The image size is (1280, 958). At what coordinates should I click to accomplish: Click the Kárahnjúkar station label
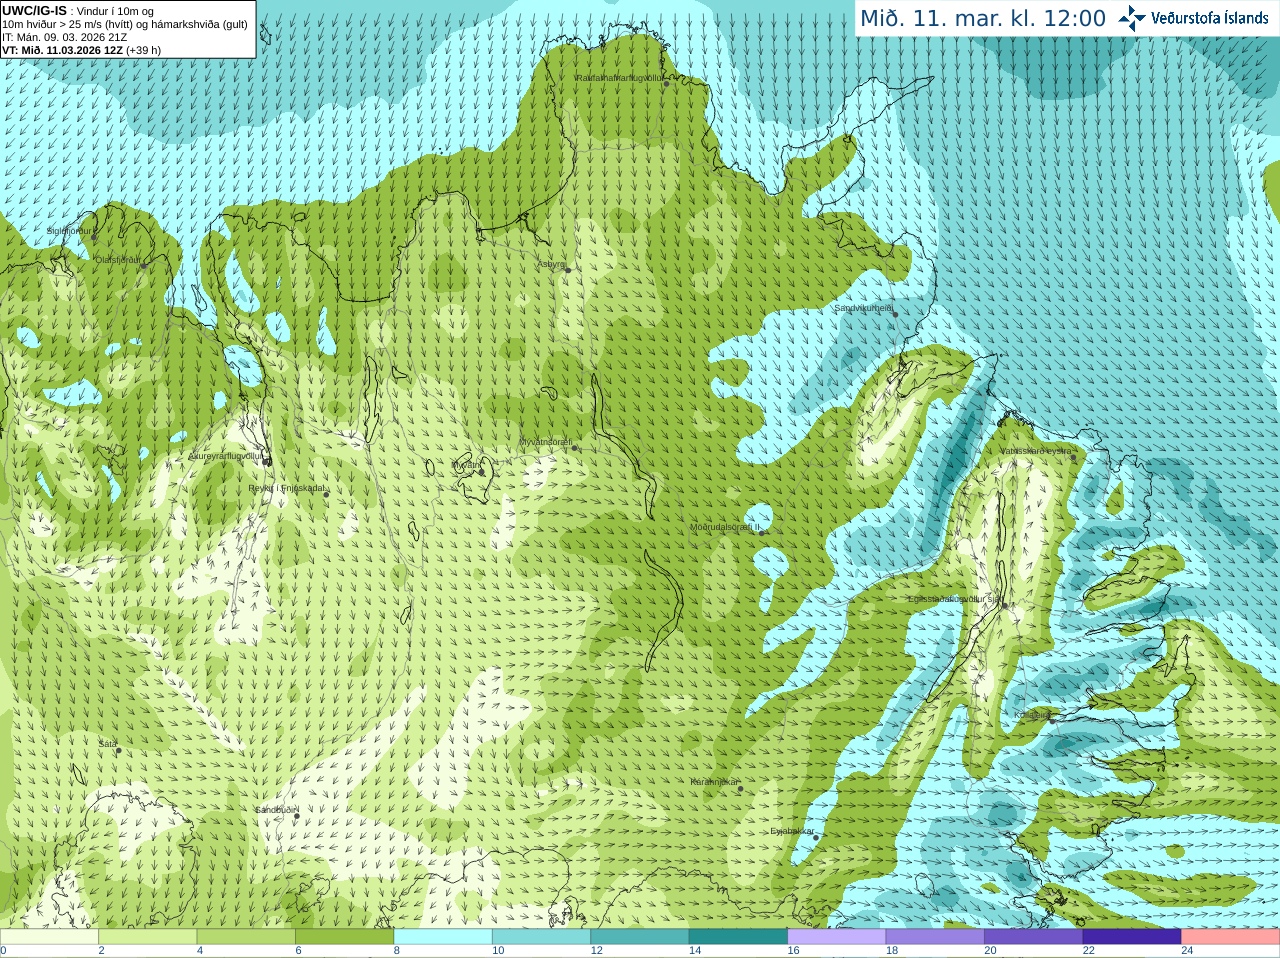[714, 782]
